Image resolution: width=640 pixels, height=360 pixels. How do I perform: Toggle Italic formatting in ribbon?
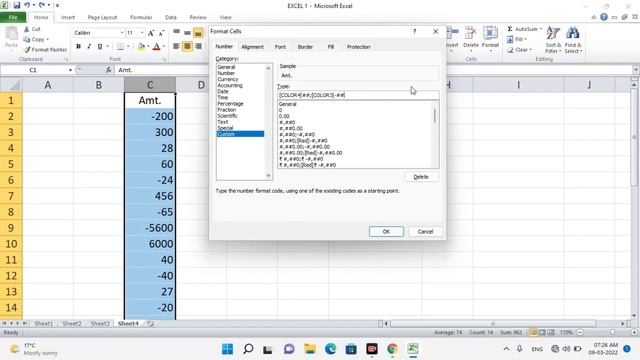click(x=89, y=47)
